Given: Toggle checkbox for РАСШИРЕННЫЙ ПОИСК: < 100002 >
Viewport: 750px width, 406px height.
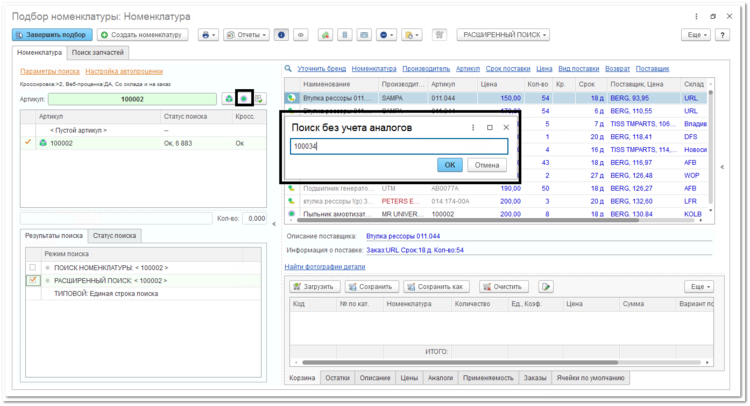Looking at the screenshot, I should pos(33,280).
